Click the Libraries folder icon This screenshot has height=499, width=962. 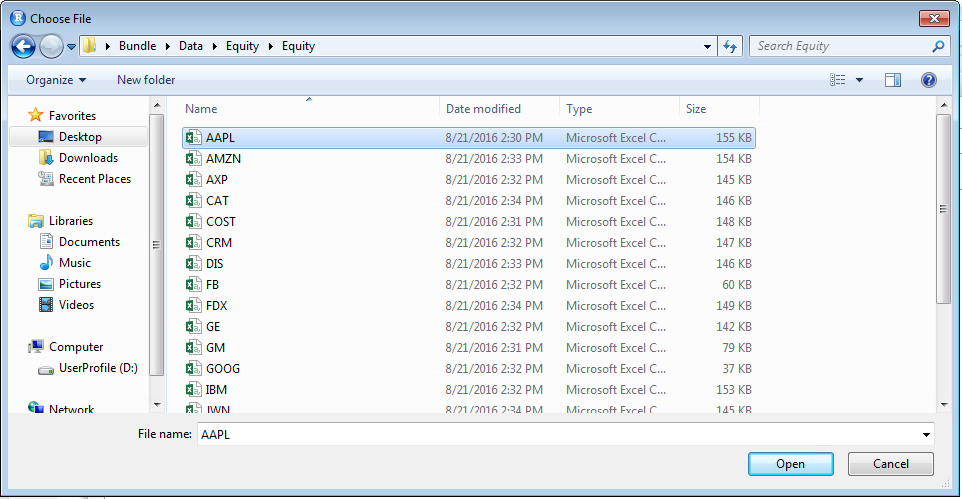(x=36, y=221)
